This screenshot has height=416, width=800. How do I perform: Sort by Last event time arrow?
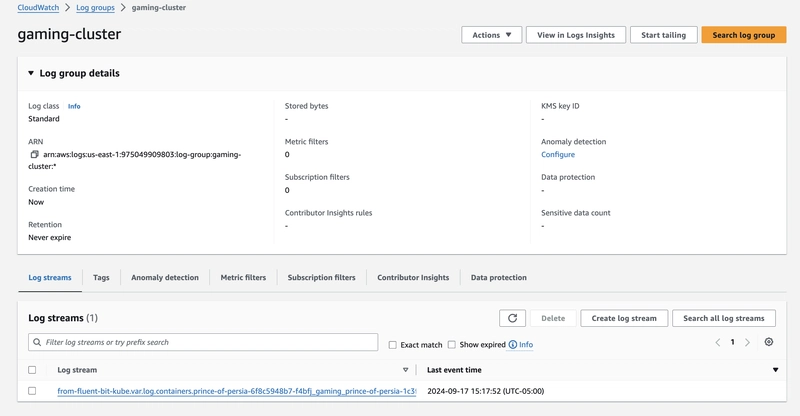tap(775, 370)
